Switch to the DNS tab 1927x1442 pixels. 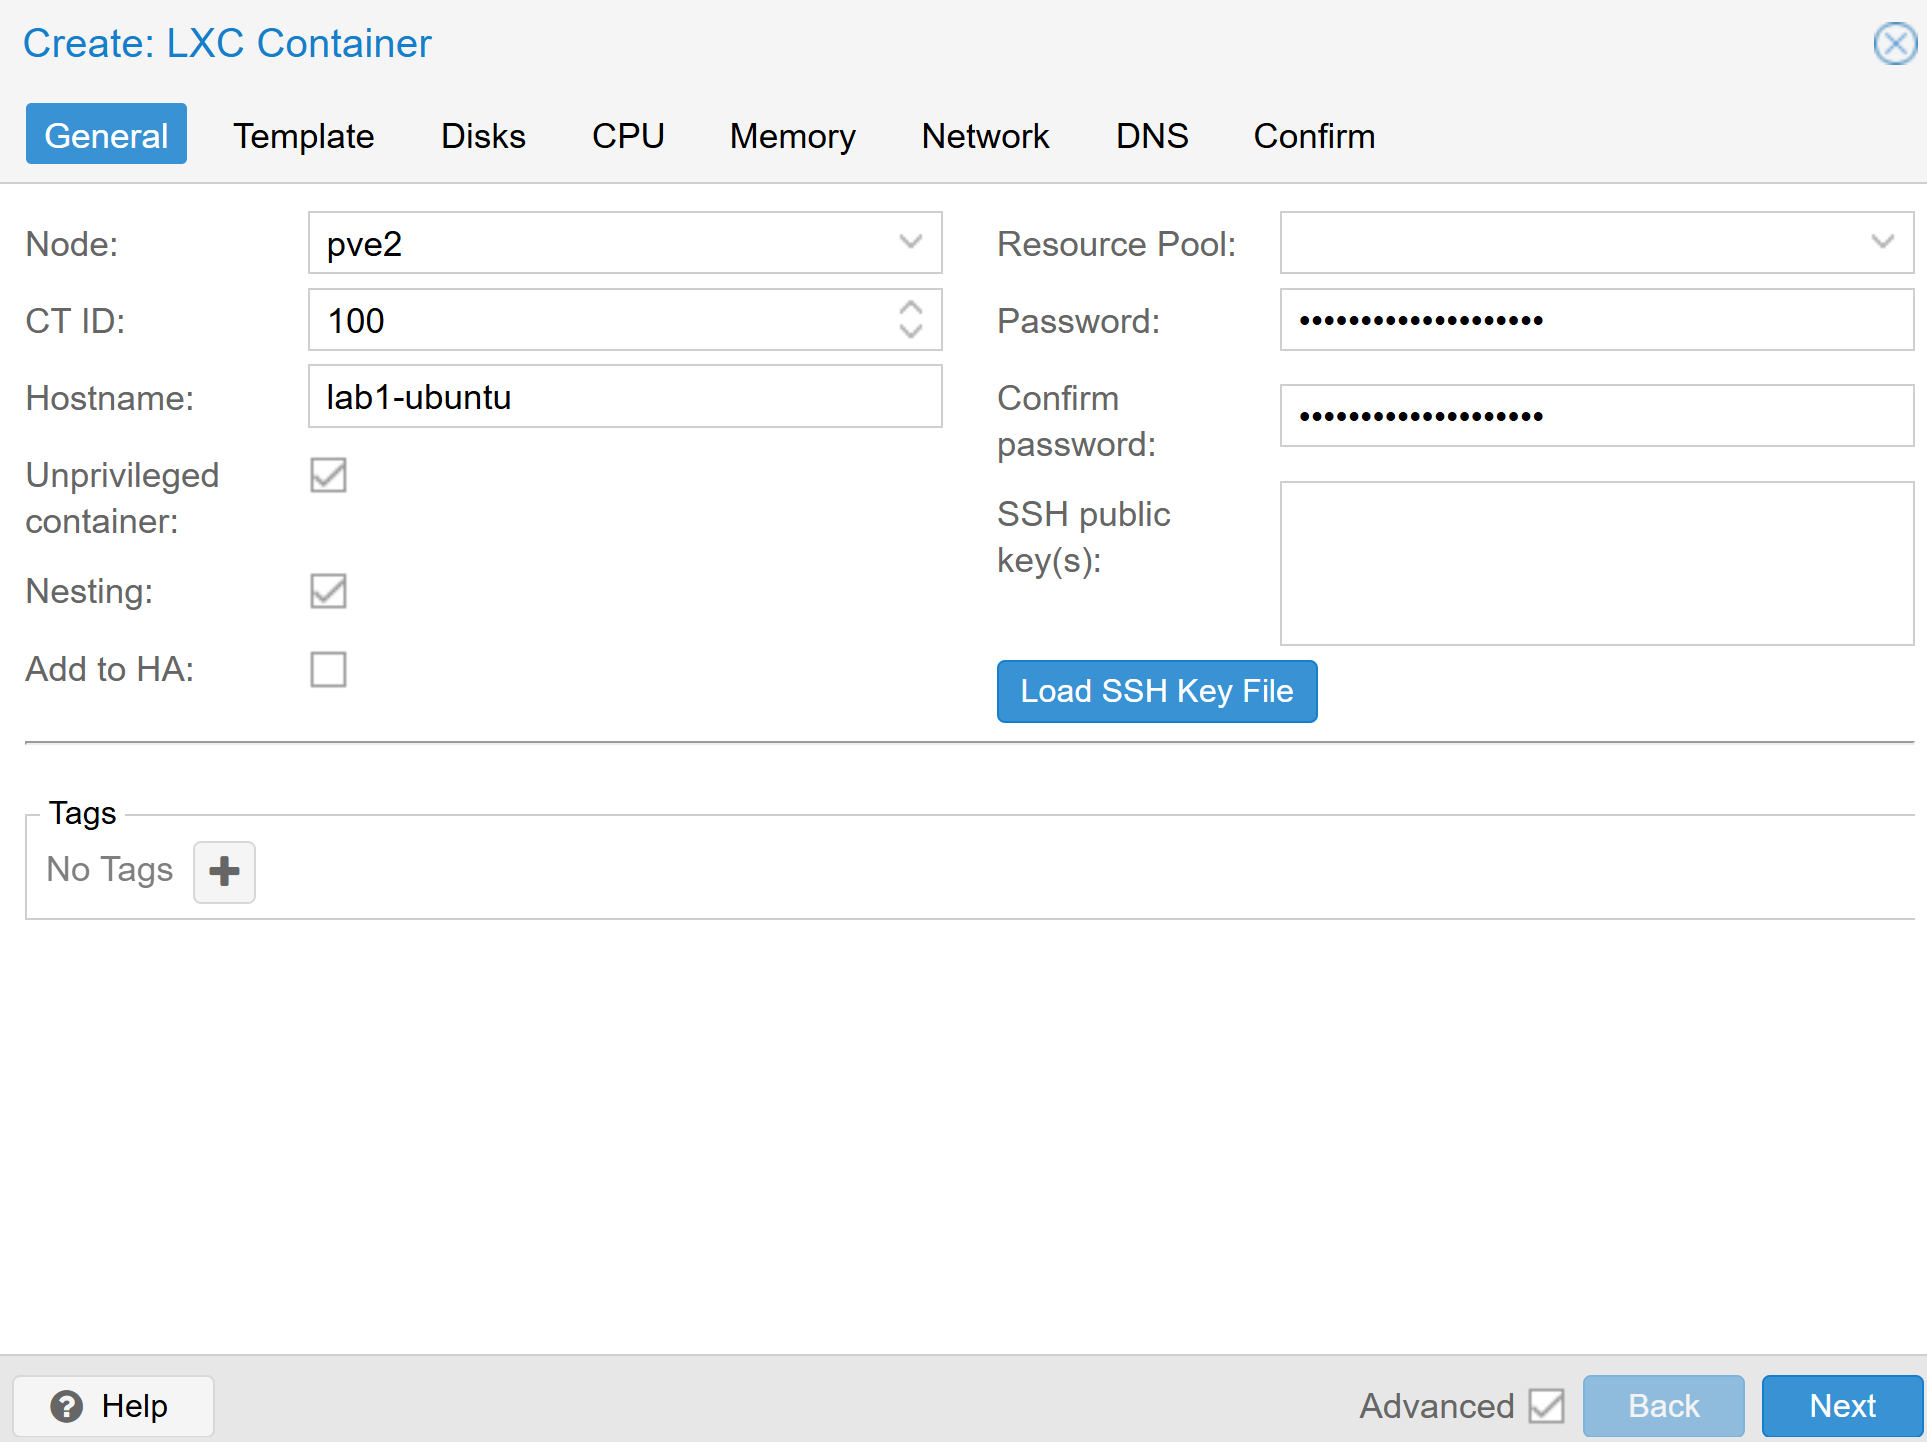(x=1152, y=135)
